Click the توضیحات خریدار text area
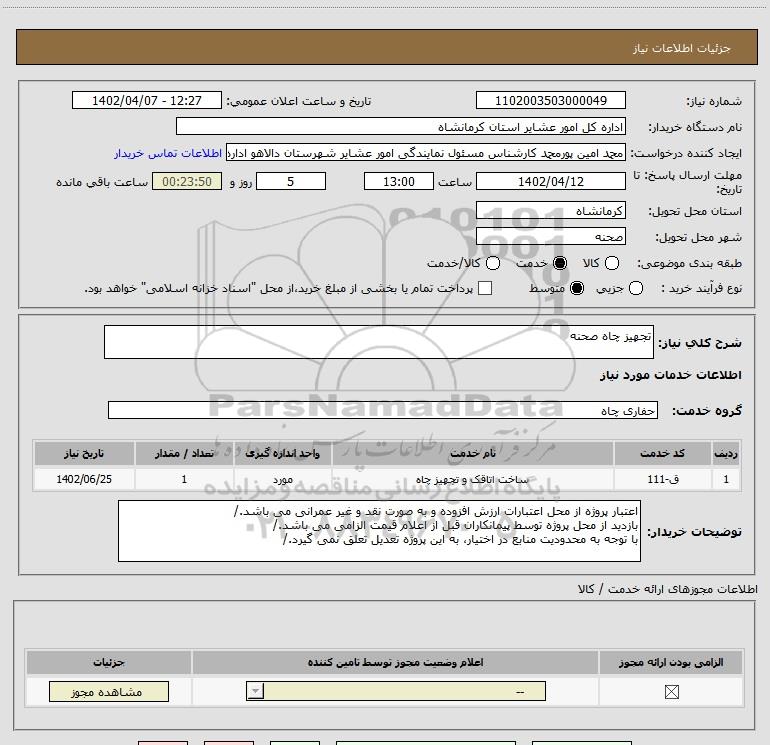 [x=379, y=531]
